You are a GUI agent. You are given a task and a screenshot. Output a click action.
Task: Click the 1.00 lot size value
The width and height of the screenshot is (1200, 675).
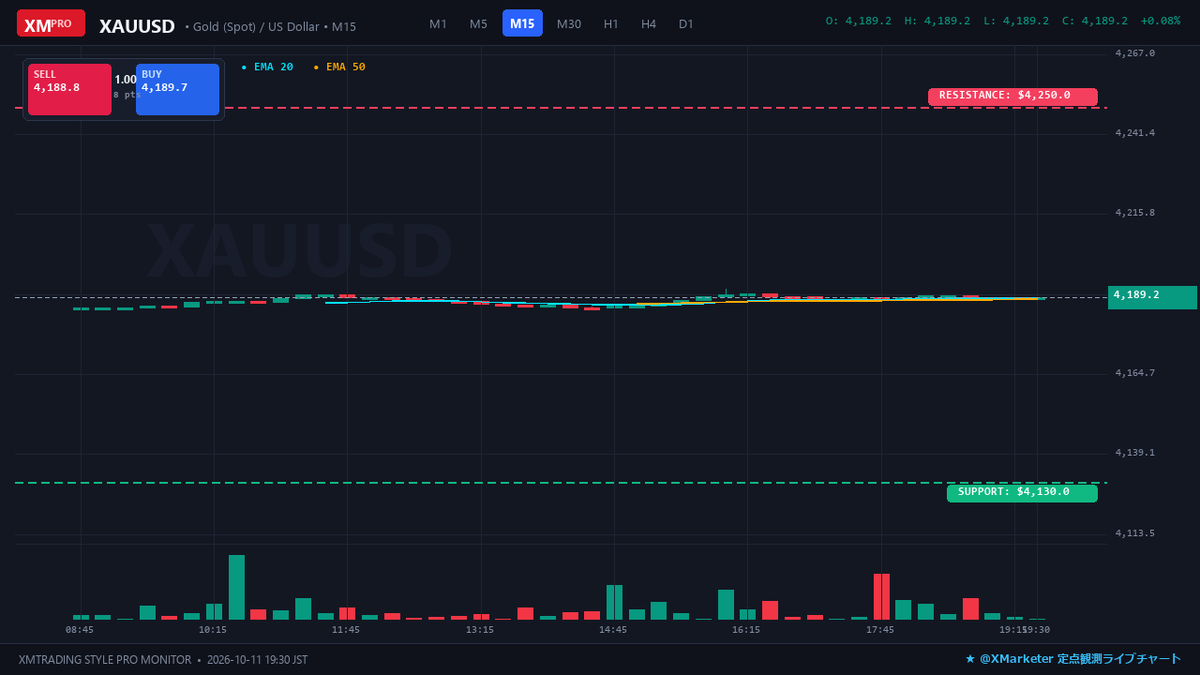pos(125,79)
